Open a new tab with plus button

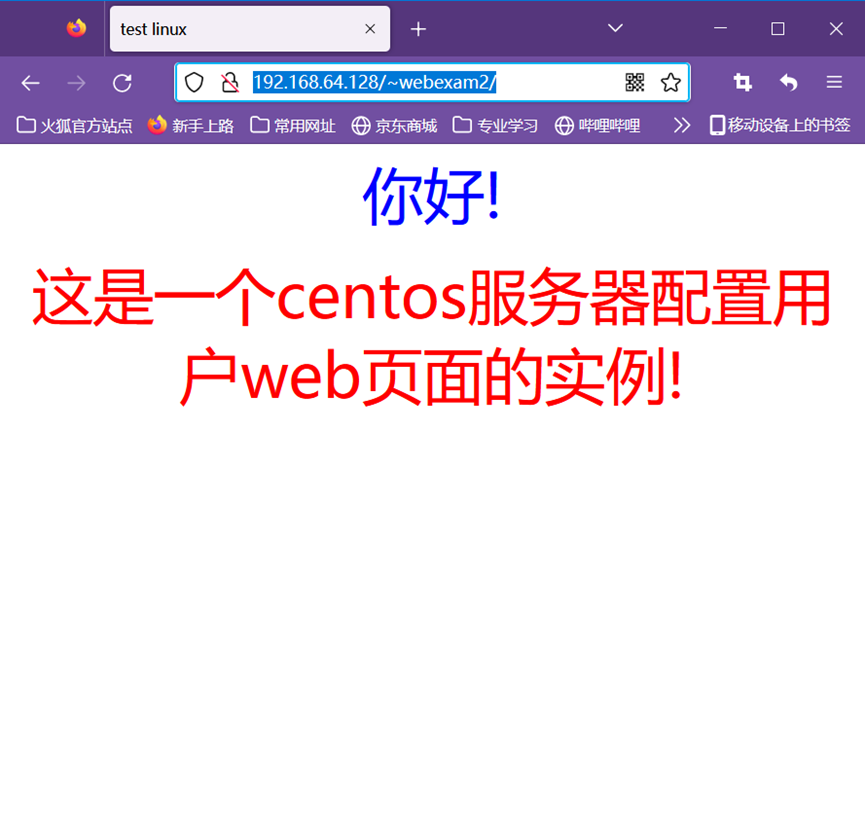418,29
